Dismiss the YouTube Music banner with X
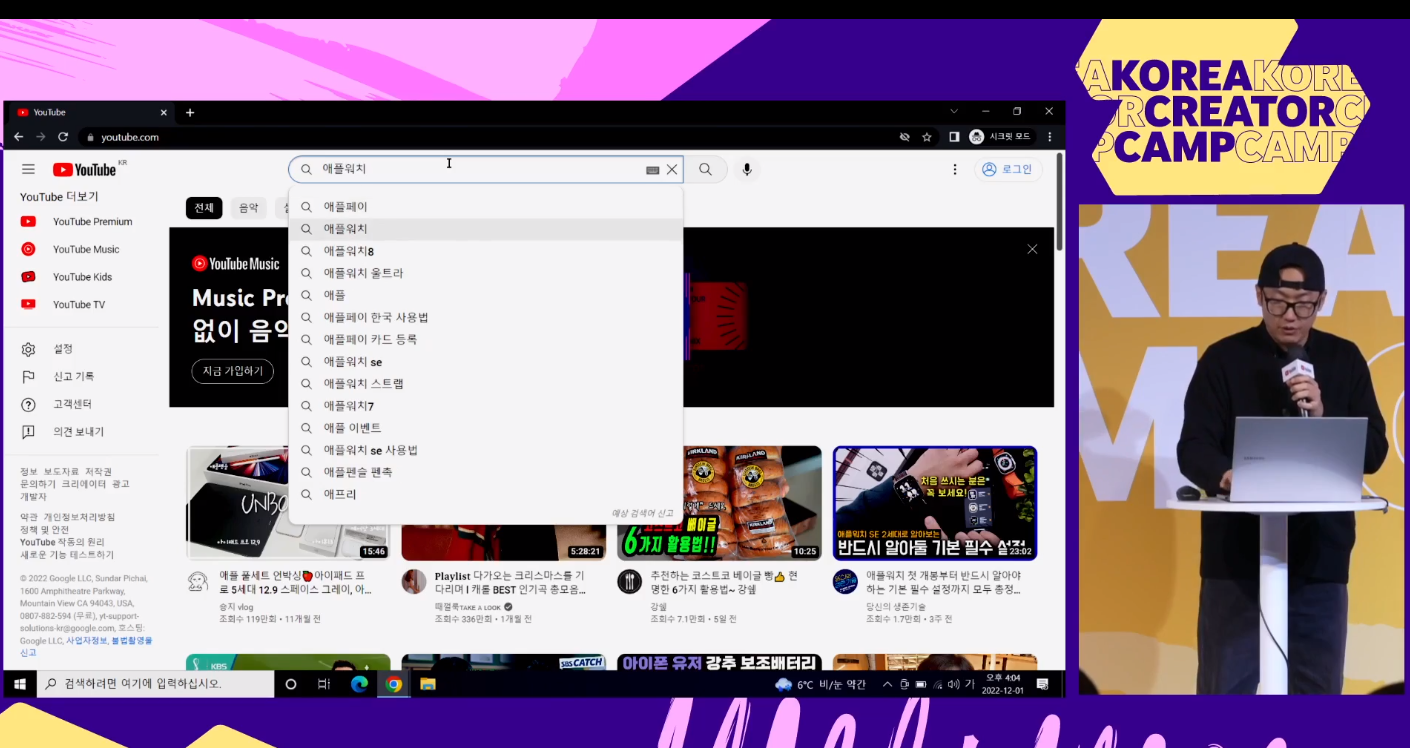 coord(1032,249)
